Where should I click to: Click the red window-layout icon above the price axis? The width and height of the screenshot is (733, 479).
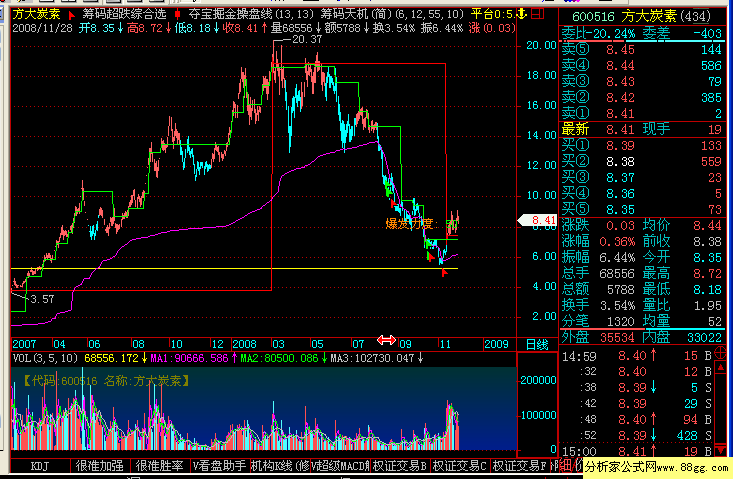(537, 14)
